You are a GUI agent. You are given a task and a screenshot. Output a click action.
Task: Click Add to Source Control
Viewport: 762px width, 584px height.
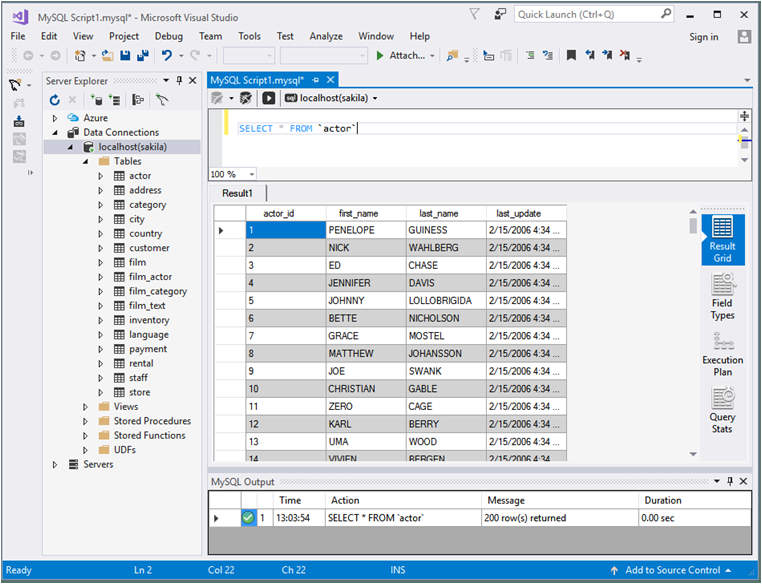tap(672, 570)
